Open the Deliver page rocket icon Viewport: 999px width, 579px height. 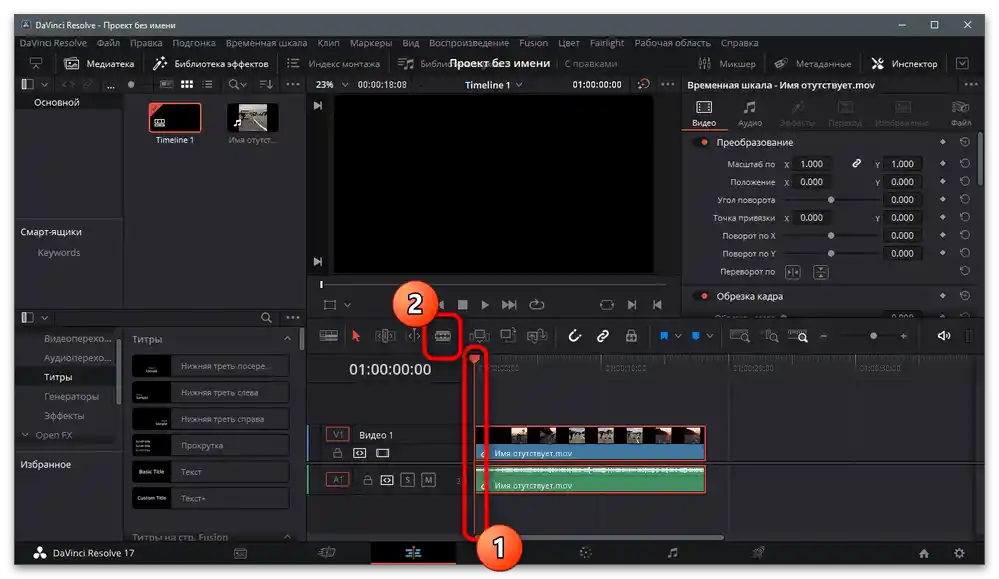(x=758, y=553)
